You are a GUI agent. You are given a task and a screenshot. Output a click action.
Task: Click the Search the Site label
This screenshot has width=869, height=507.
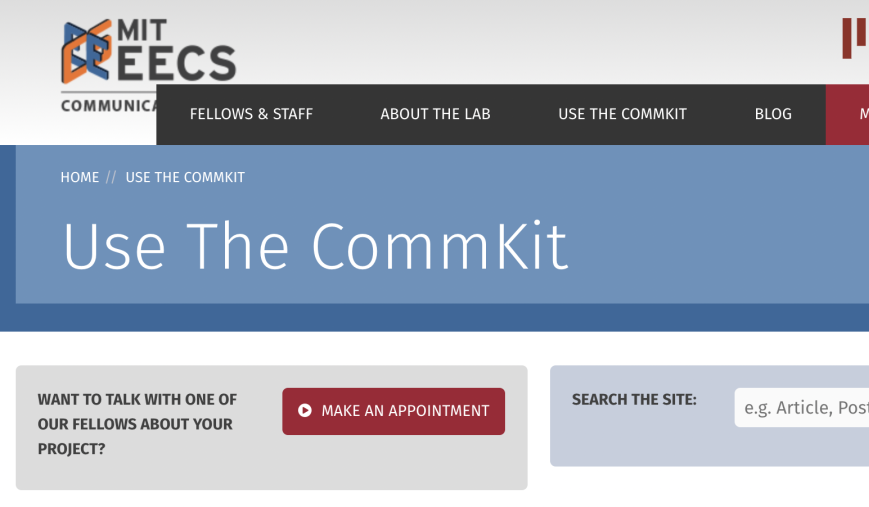634,400
